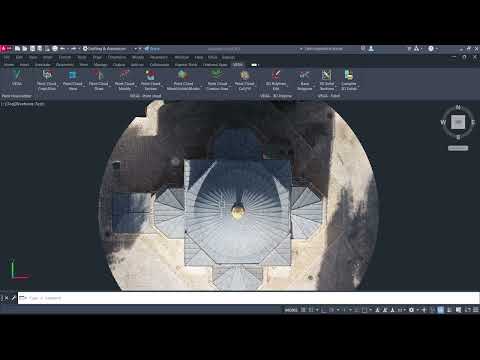The width and height of the screenshot is (480, 360).
Task: Click the VRSA - Solid panel title
Action: coord(329,96)
